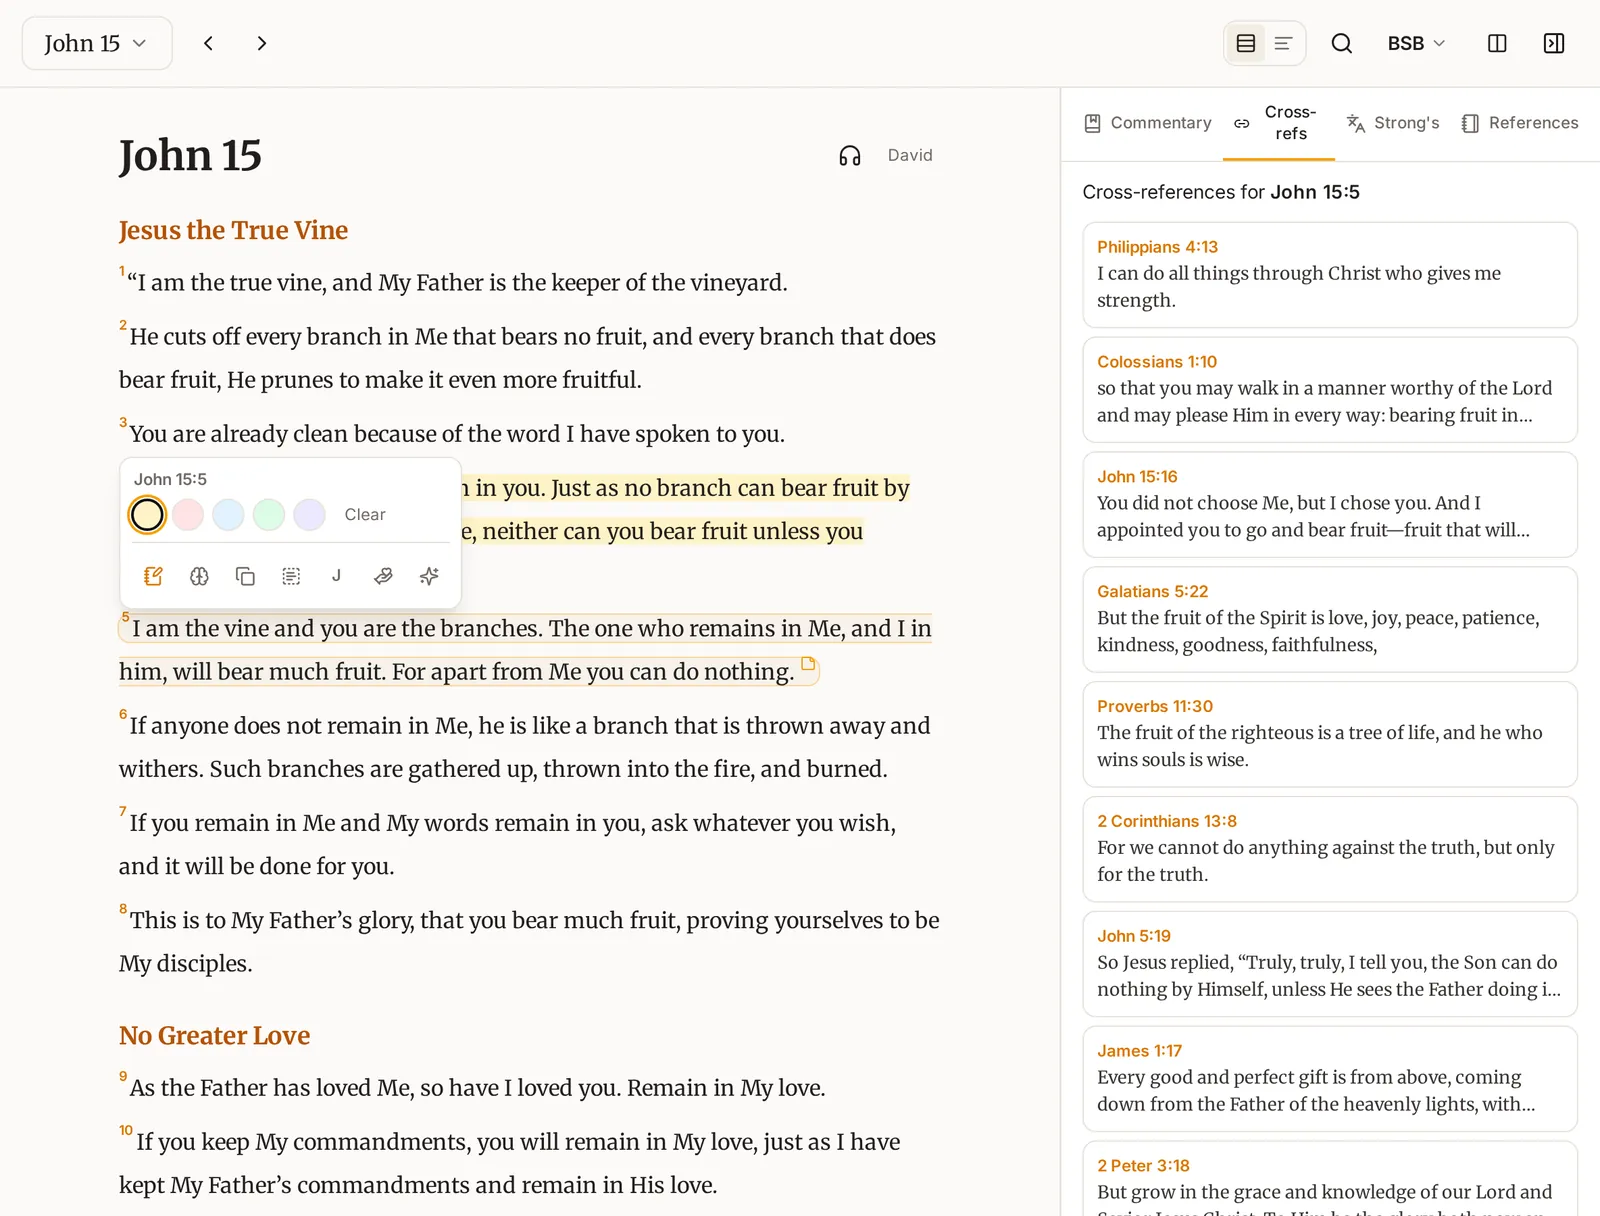The image size is (1600, 1216).
Task: Go to next chapter arrow
Action: click(x=261, y=43)
